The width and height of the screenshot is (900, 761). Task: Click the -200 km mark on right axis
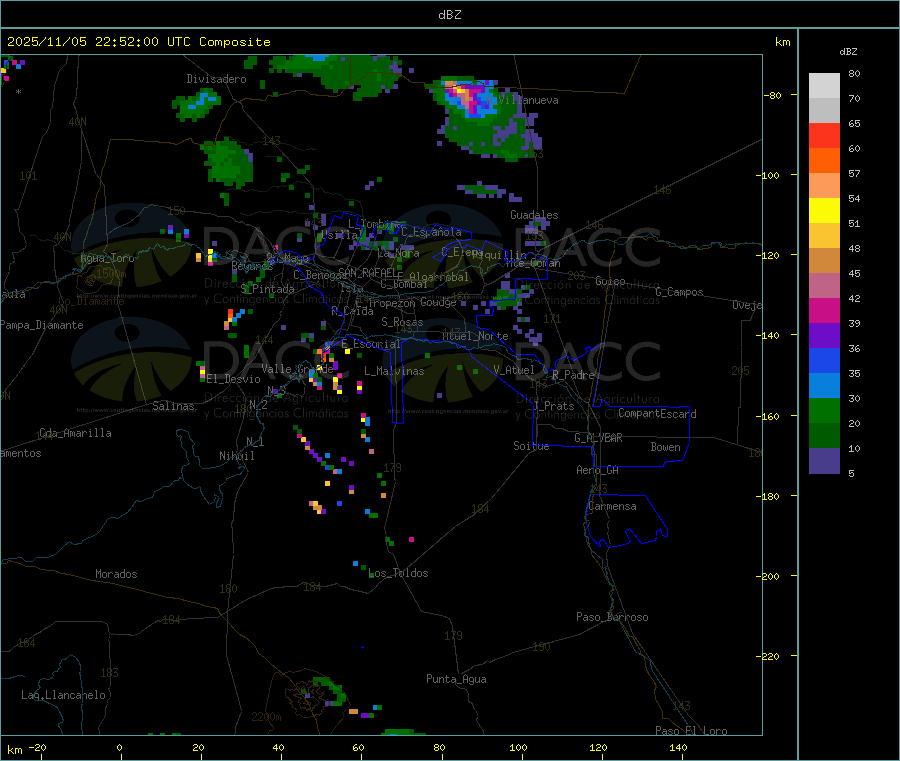point(767,577)
